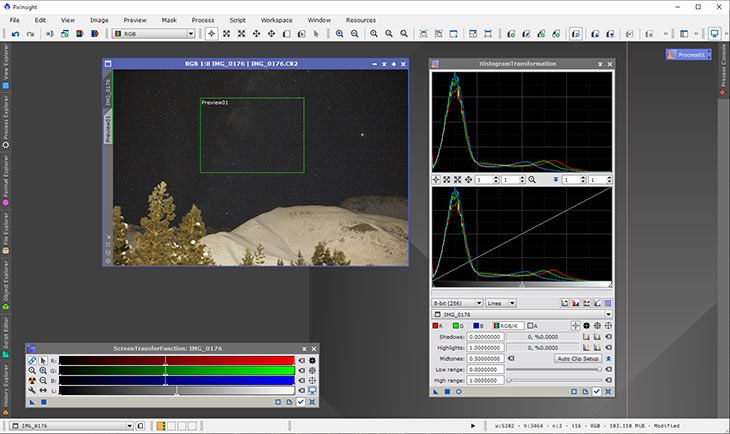
Task: Click the Undo icon in the toolbar
Action: (13, 33)
